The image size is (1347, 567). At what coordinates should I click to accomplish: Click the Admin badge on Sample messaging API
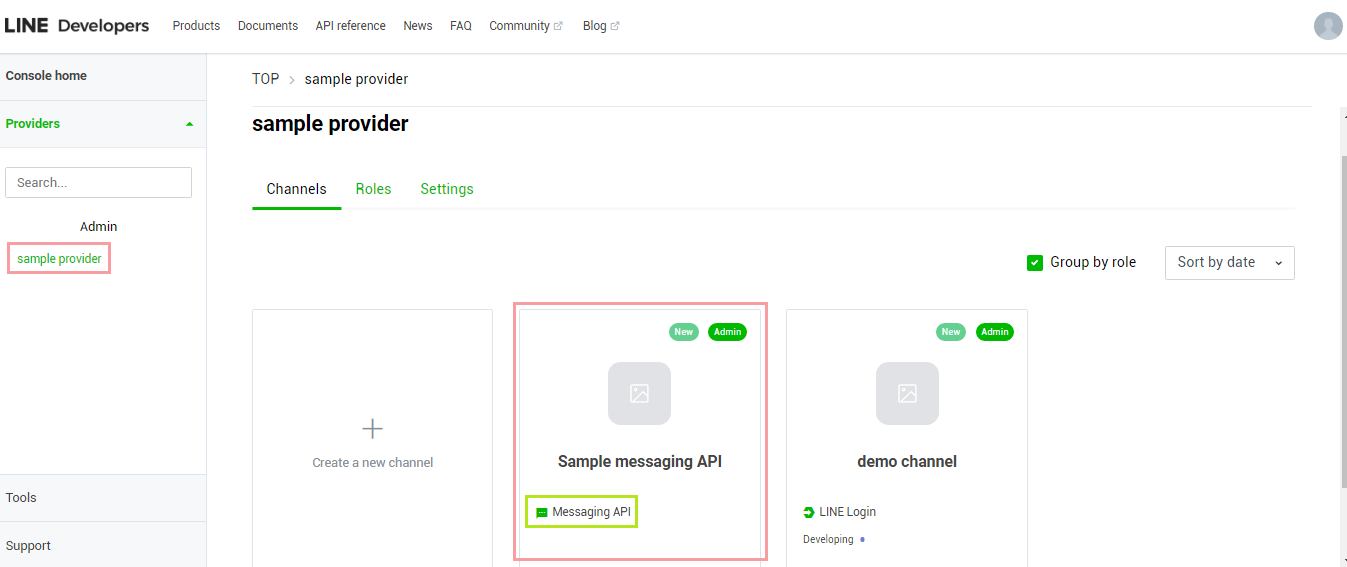coord(727,332)
